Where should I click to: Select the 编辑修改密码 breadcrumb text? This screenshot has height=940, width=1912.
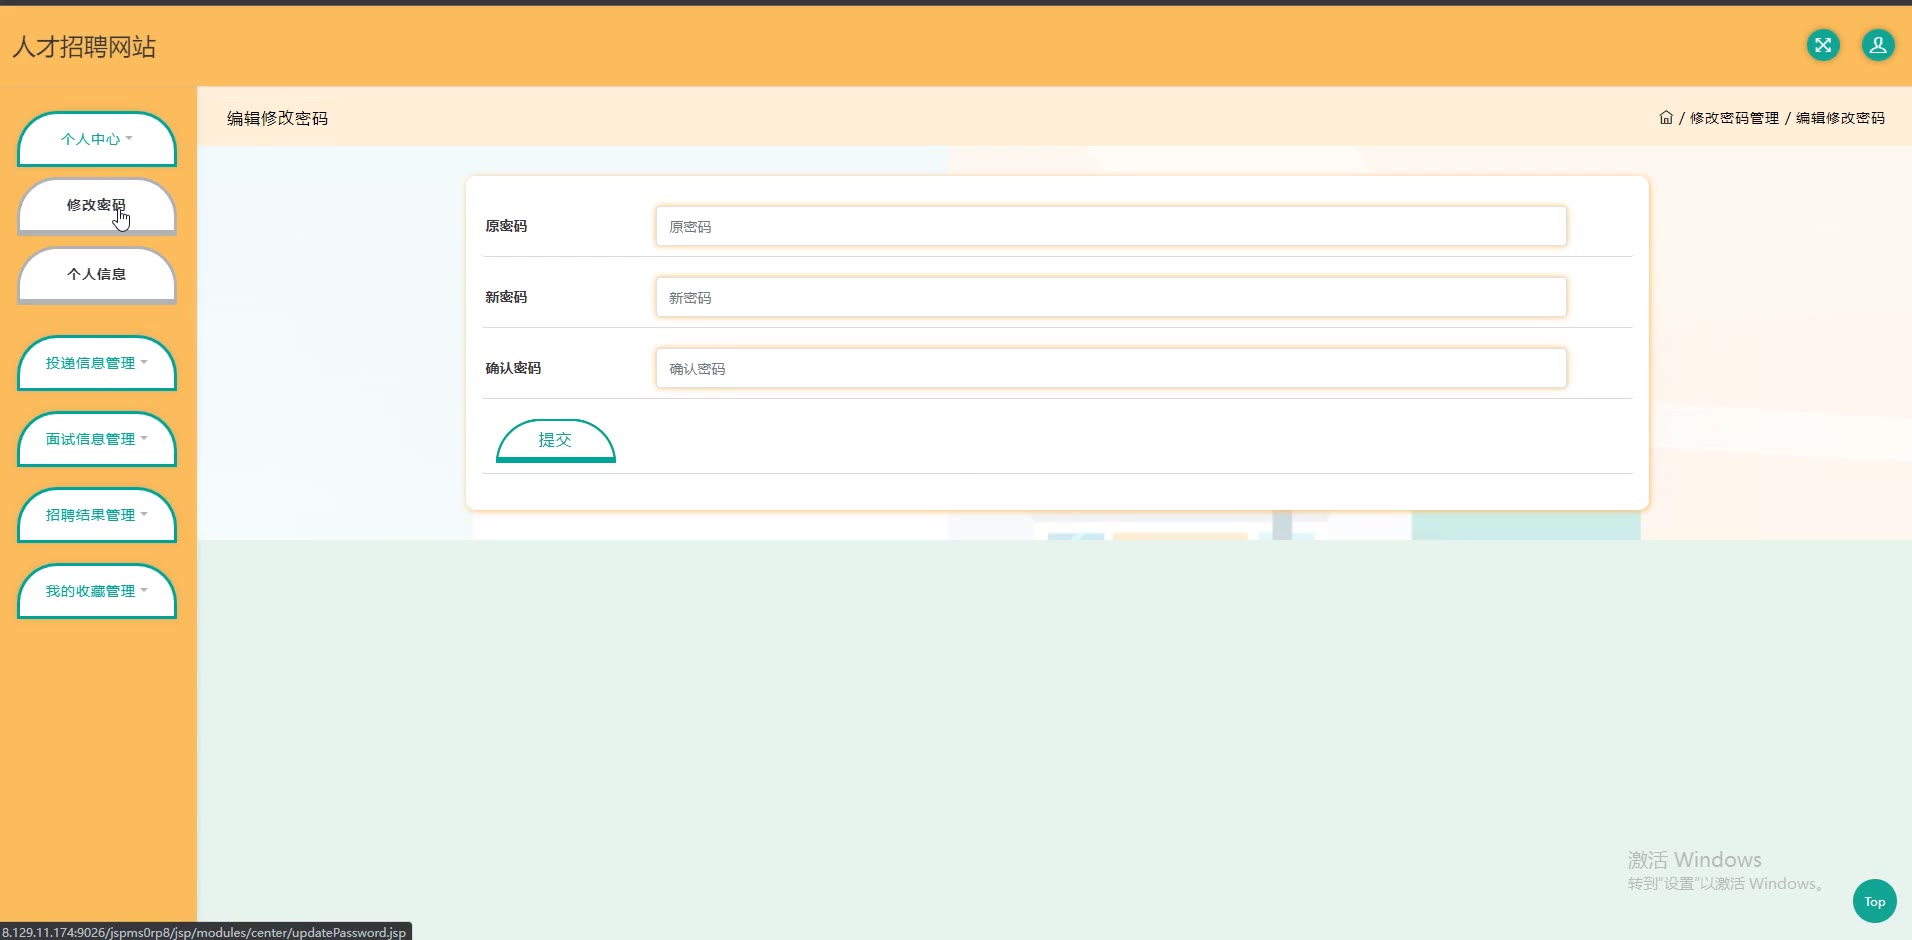(1840, 118)
